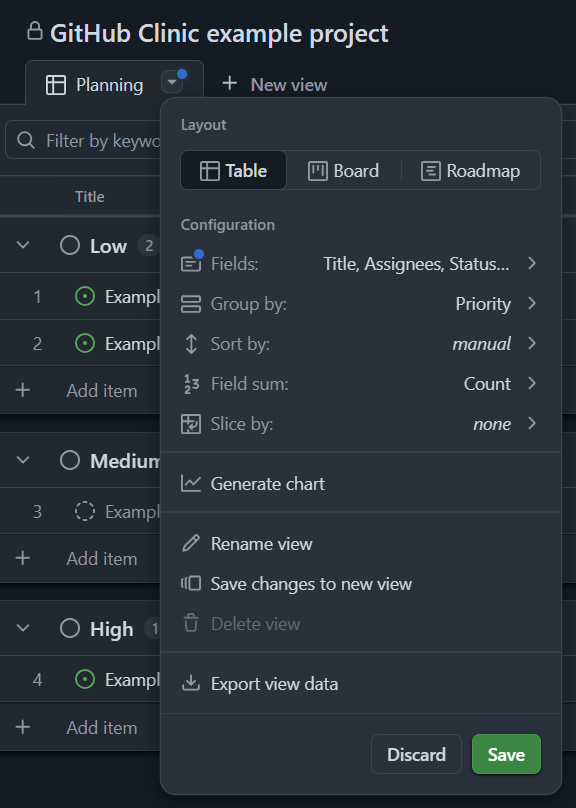Expand the Group by chevron
576x808 pixels.
[532, 303]
